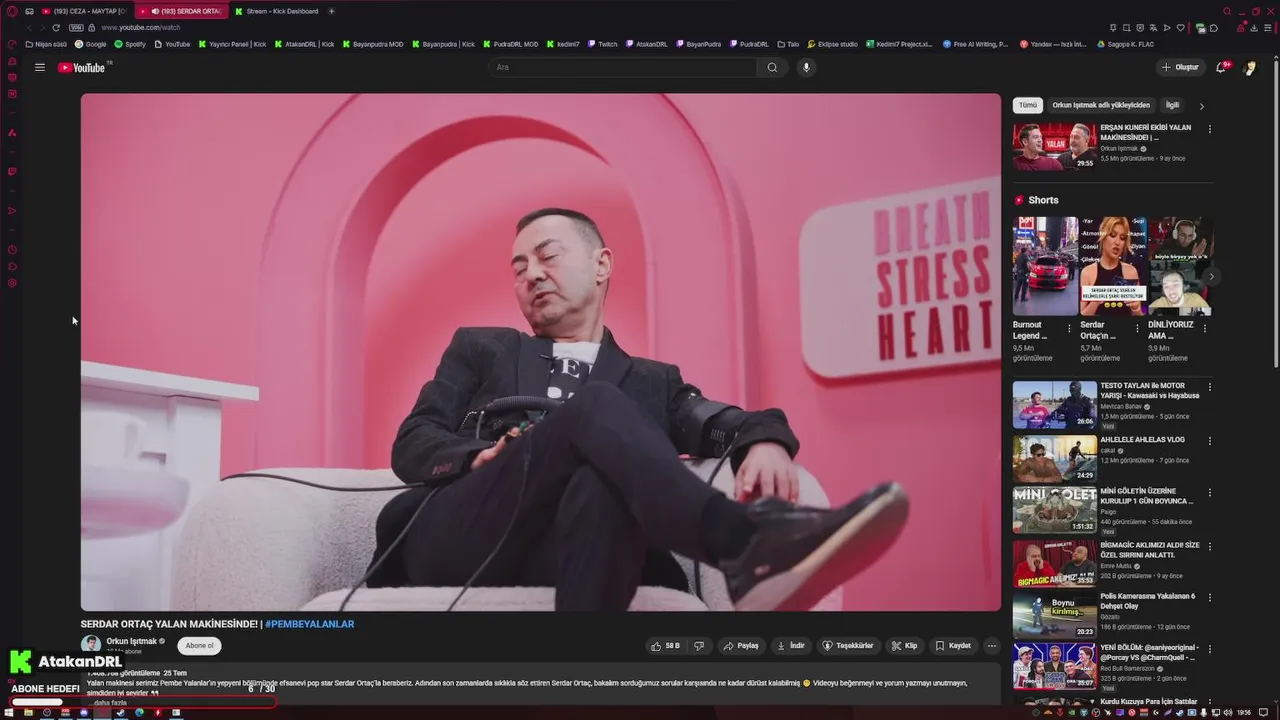Open options for ERŞAN KUNERİ video
Image resolution: width=1280 pixels, height=720 pixels.
[1210, 129]
